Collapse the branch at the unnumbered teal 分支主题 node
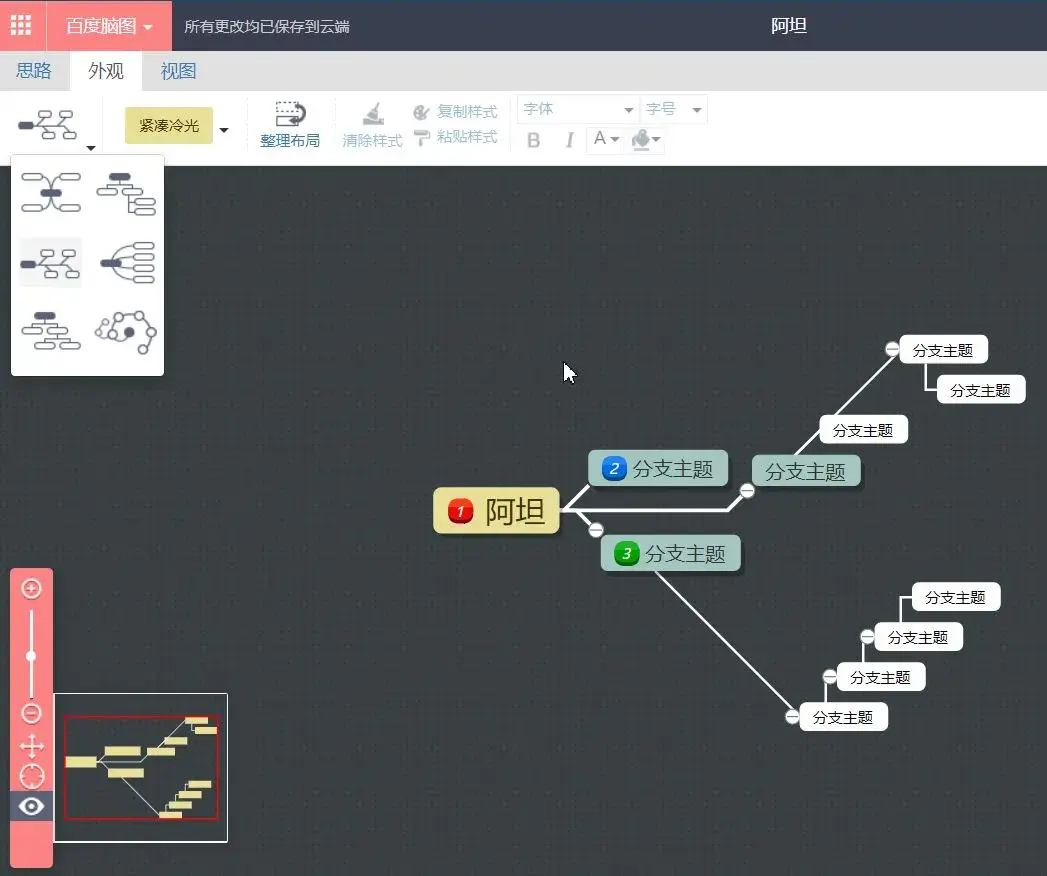The image size is (1047, 876). coord(747,491)
